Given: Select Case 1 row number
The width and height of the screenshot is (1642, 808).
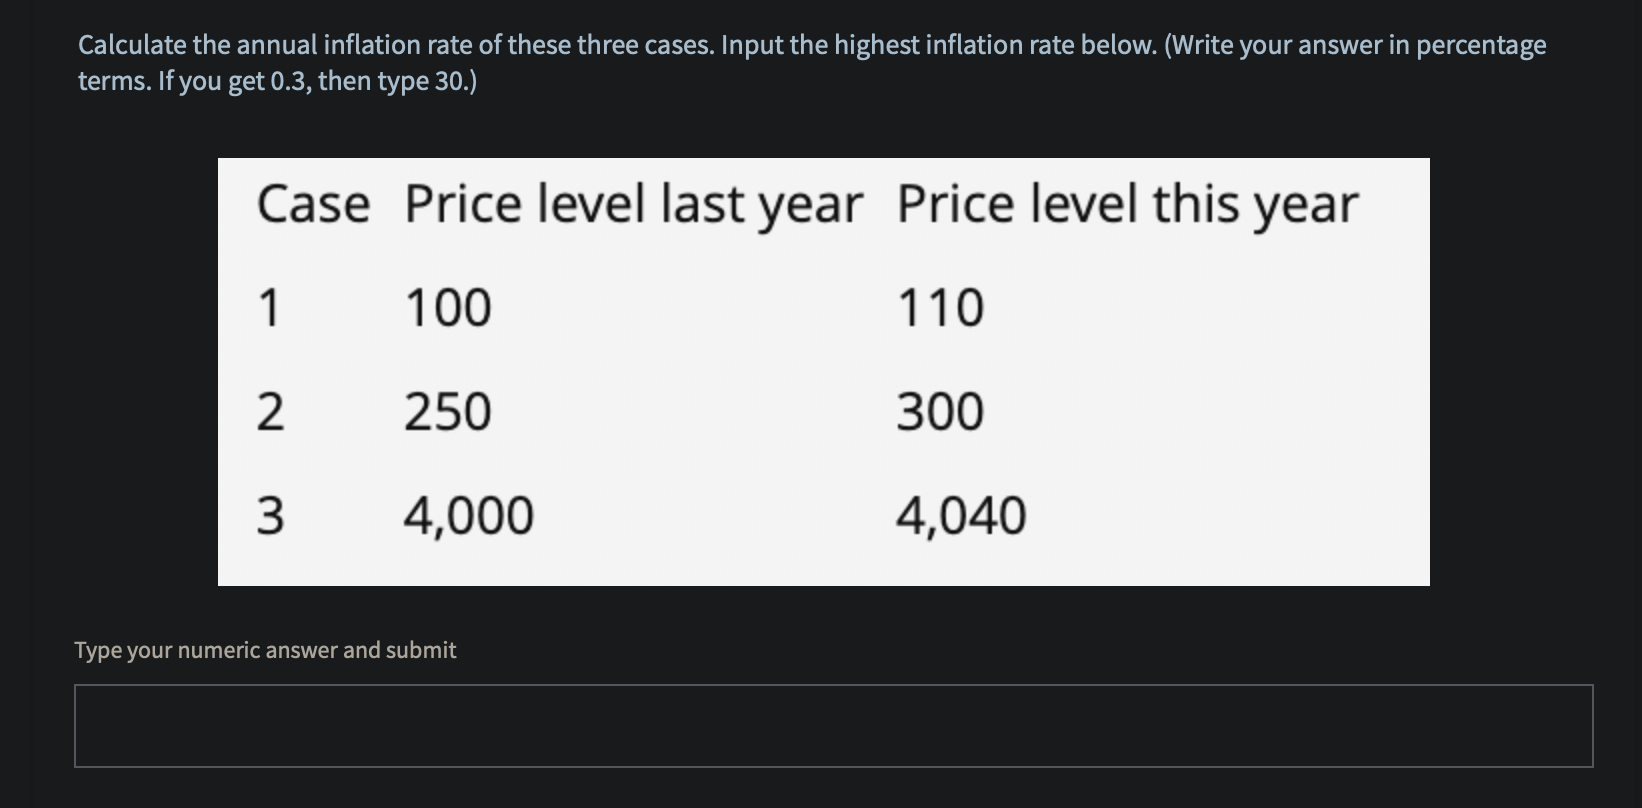Looking at the screenshot, I should coord(268,307).
